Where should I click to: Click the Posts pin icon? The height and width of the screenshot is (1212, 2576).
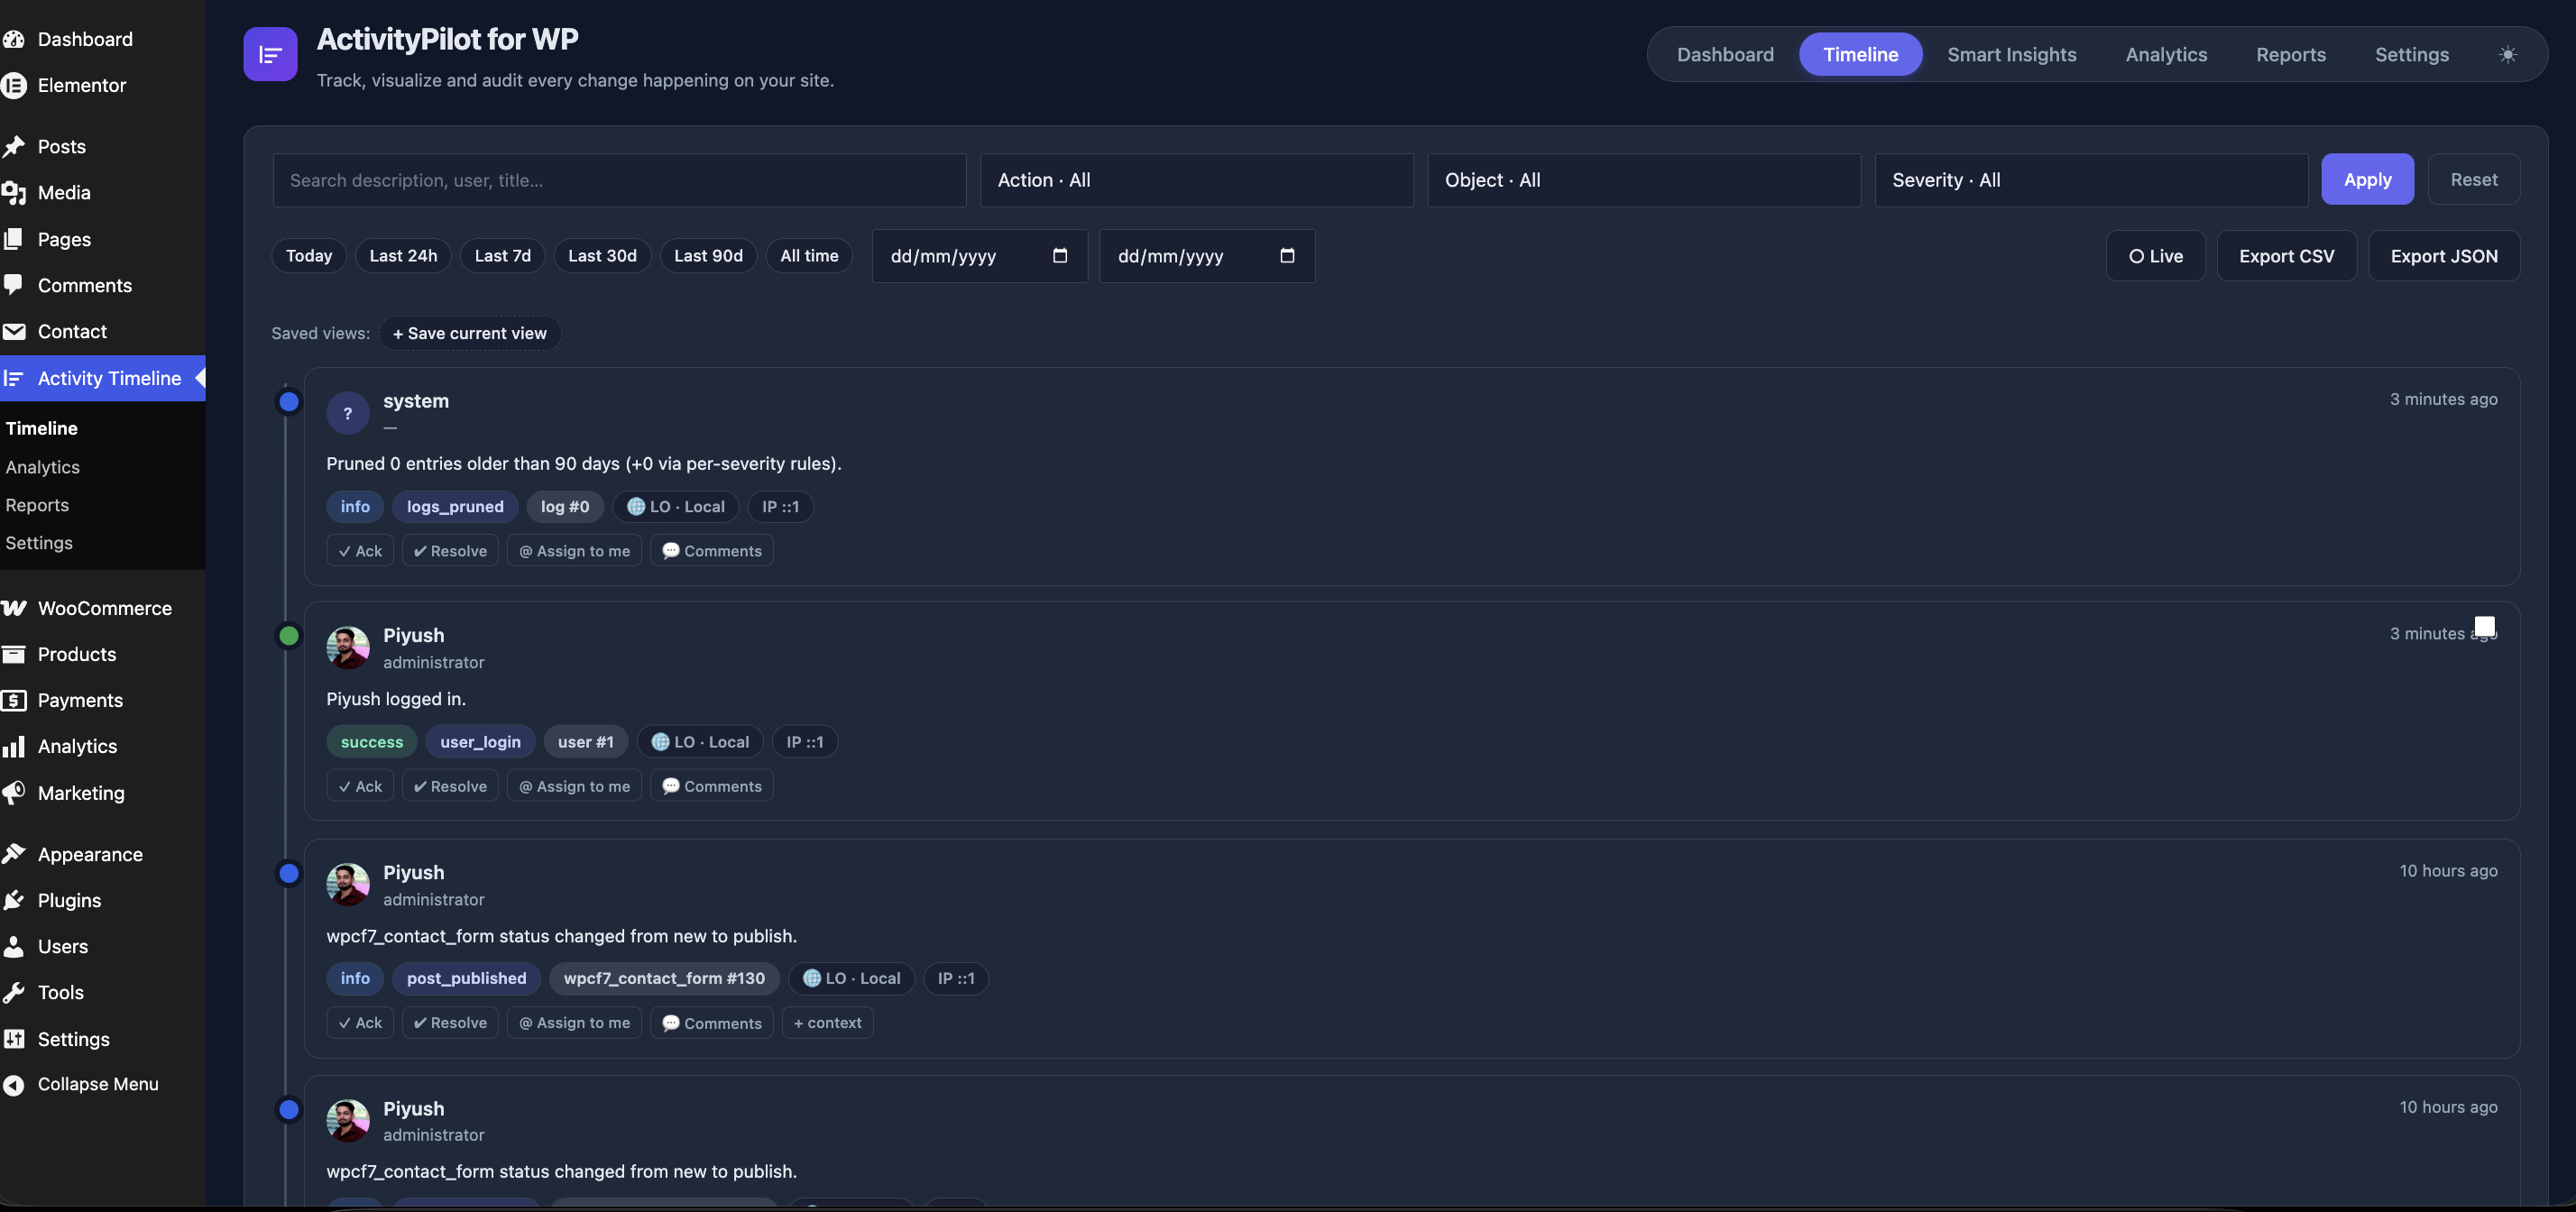click(13, 146)
